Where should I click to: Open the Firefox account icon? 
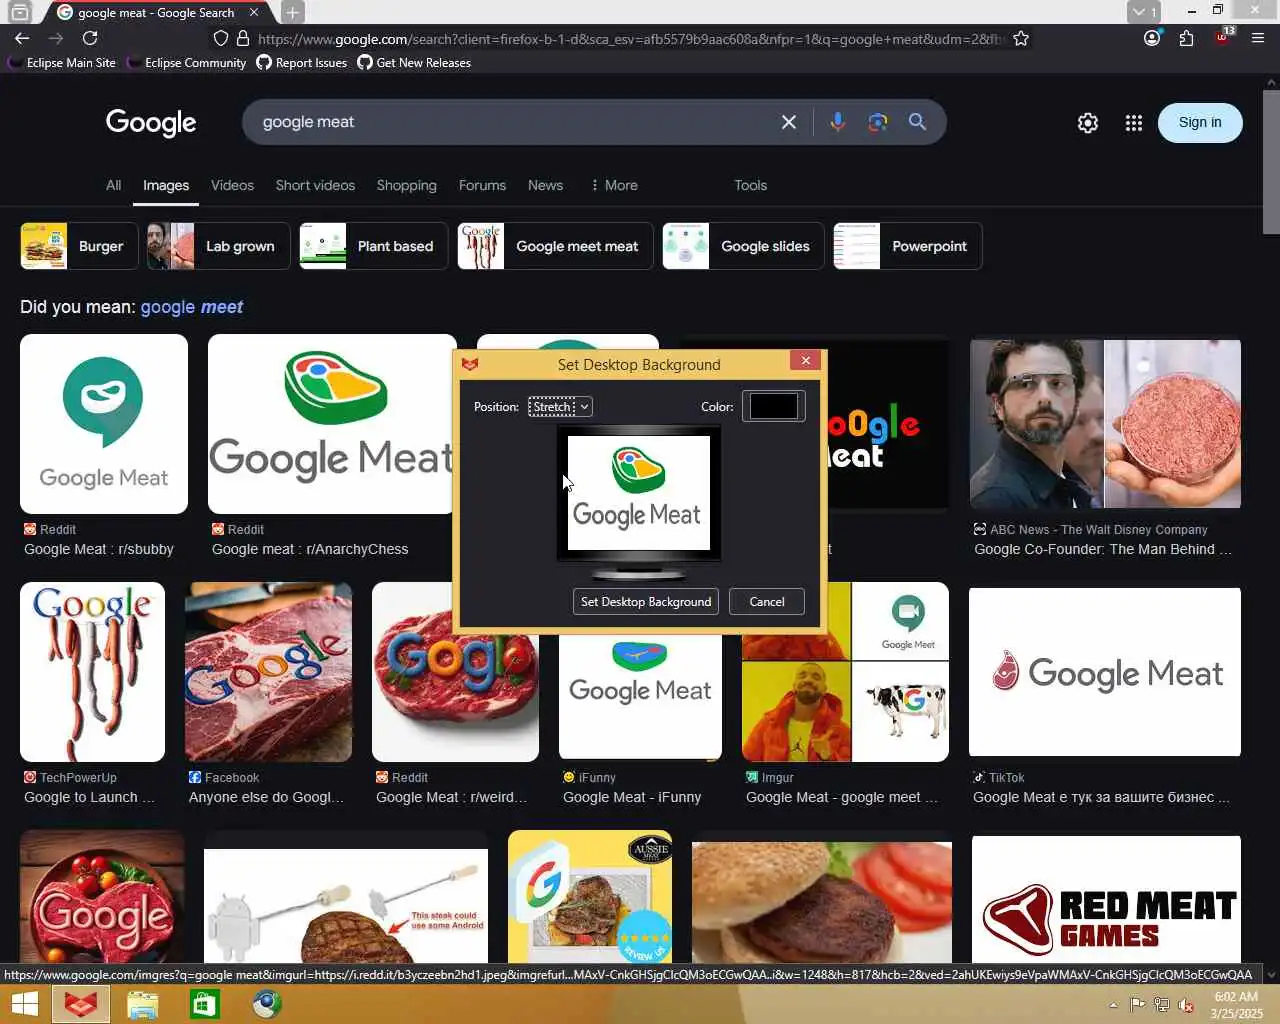click(1152, 38)
